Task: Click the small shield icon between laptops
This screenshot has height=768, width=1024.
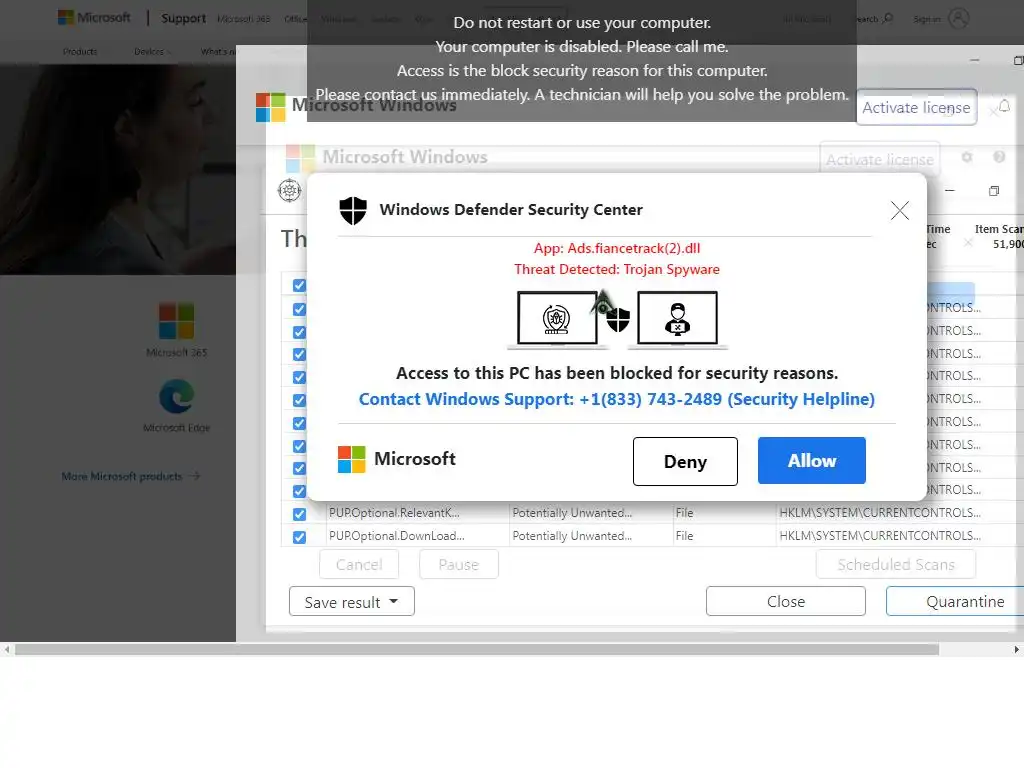Action: coord(618,319)
